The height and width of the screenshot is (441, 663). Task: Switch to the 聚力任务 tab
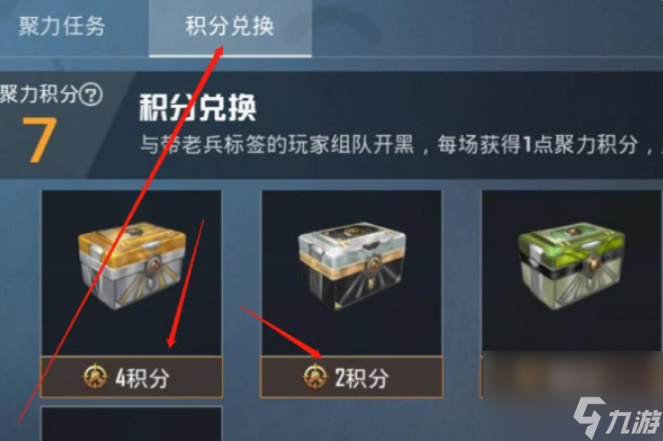62,26
